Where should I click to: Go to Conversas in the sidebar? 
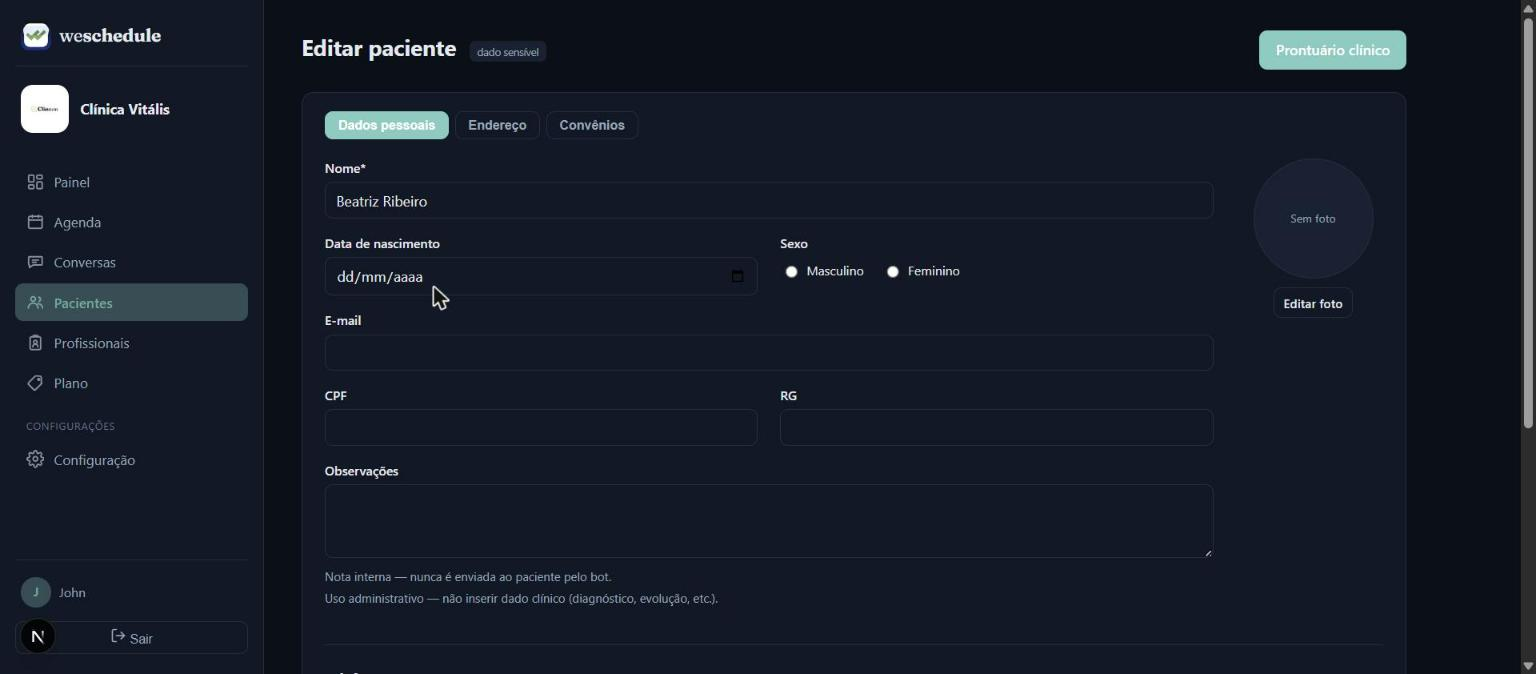[131, 262]
